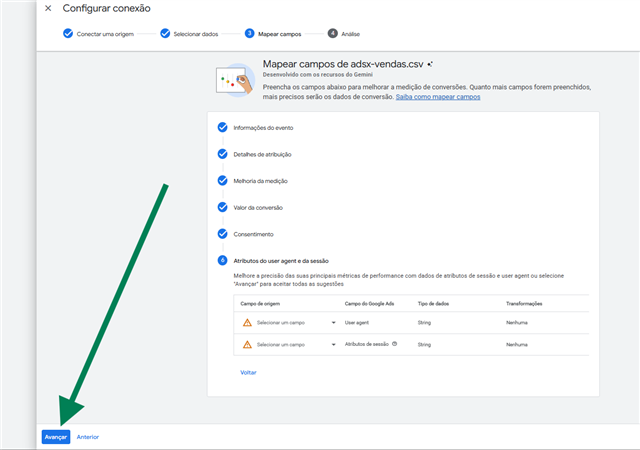Open the Valor da conversão section
640x450 pixels.
[258, 207]
